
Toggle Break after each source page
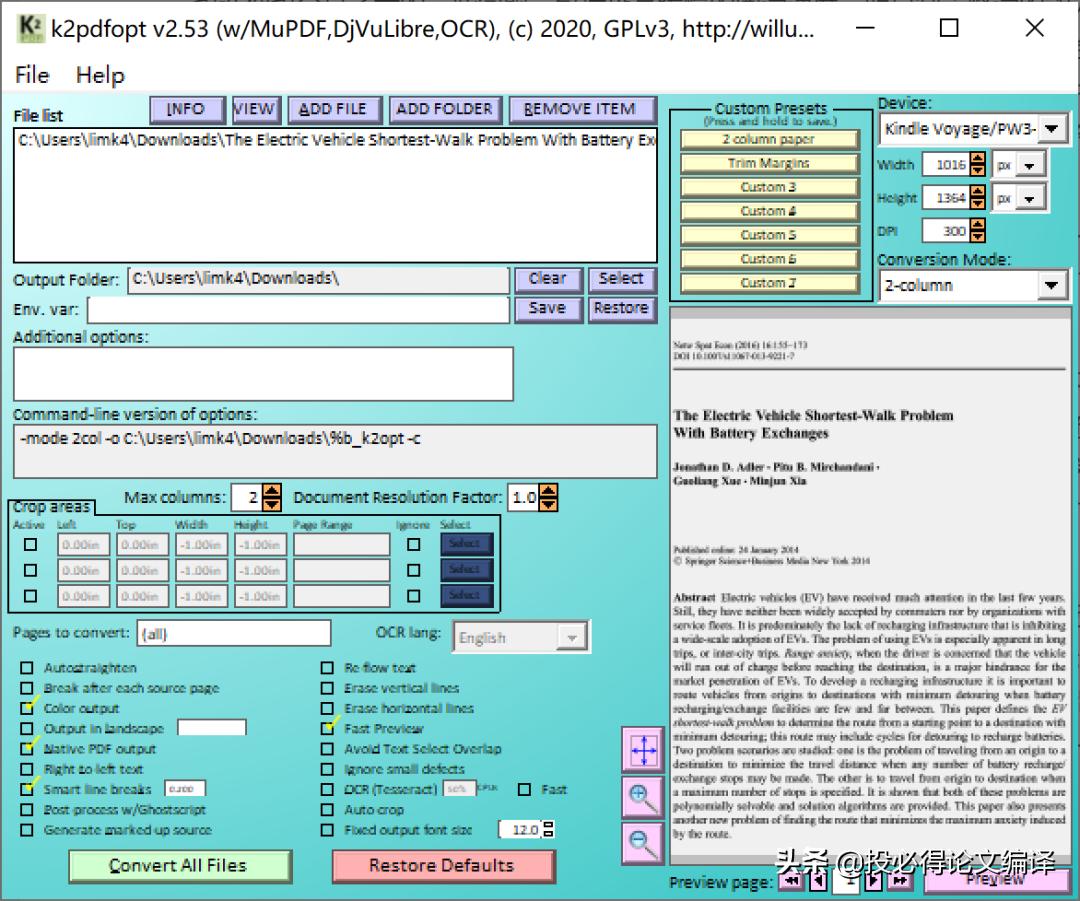point(27,687)
